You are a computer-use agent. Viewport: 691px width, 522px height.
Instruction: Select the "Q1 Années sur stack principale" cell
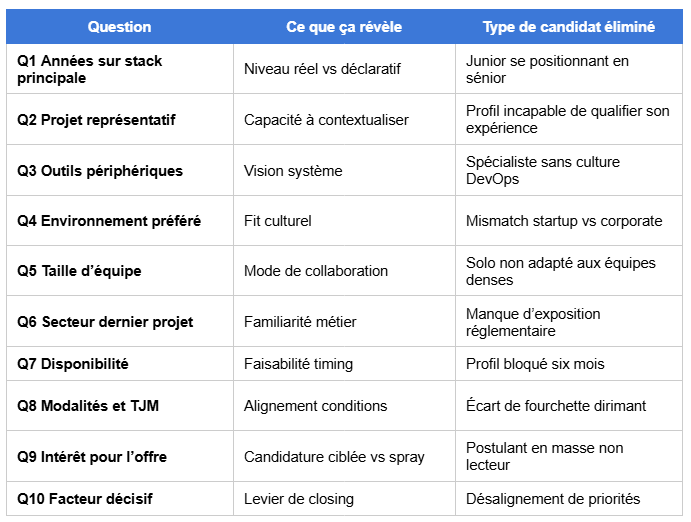pos(119,69)
